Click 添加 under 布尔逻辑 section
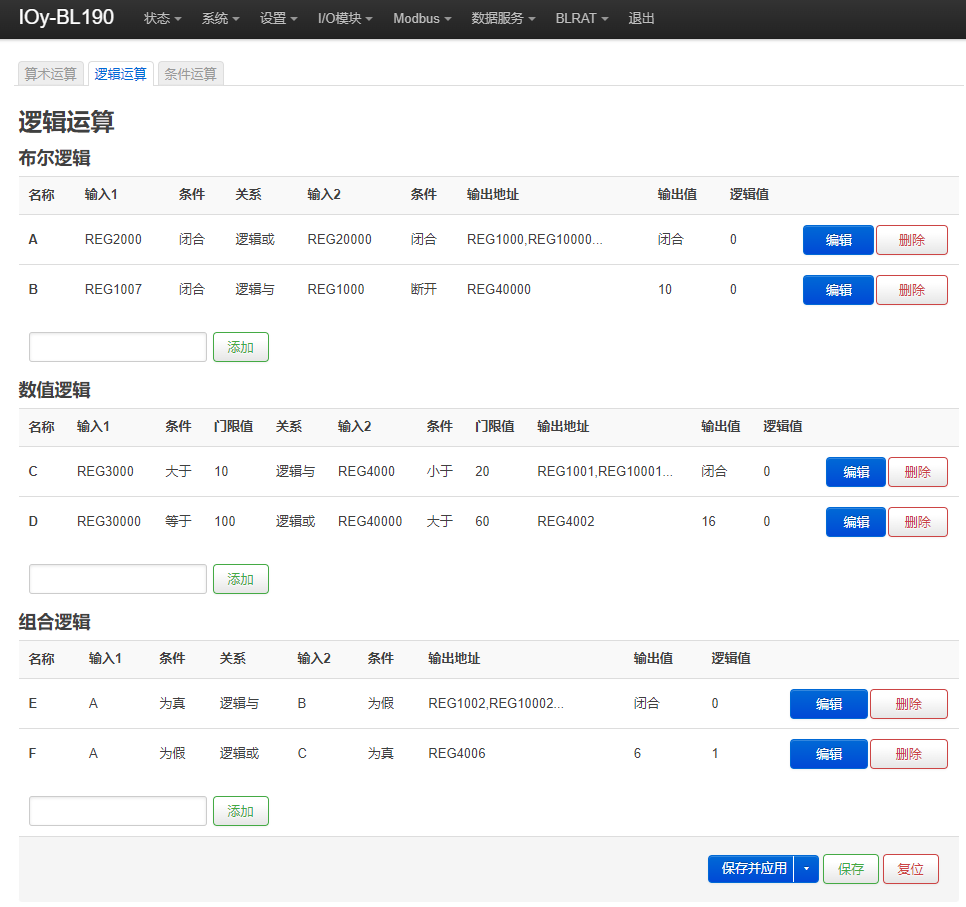Viewport: 966px width, 907px height. tap(241, 347)
